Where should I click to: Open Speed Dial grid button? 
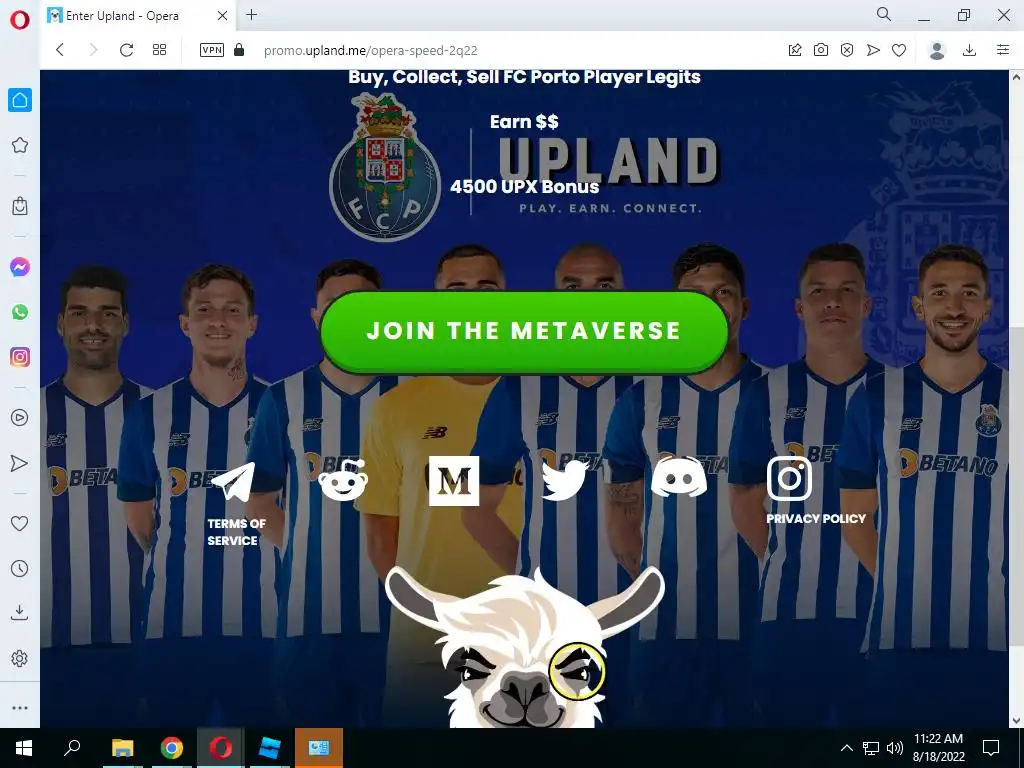tap(159, 50)
